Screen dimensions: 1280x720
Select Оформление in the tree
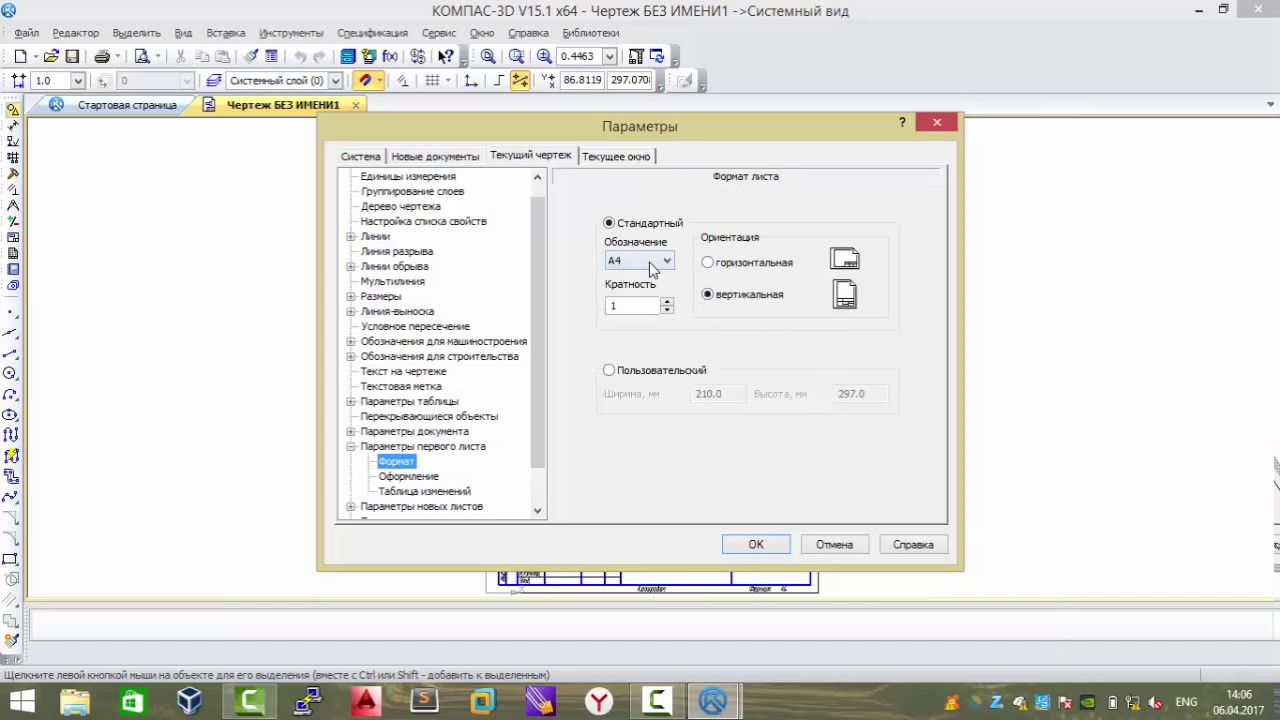coord(408,477)
